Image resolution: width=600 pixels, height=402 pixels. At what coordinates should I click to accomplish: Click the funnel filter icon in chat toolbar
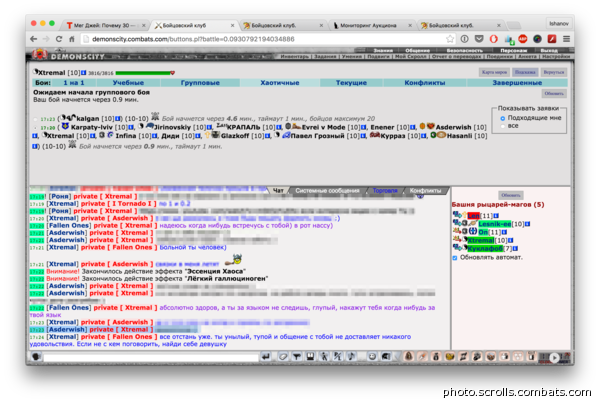click(297, 356)
